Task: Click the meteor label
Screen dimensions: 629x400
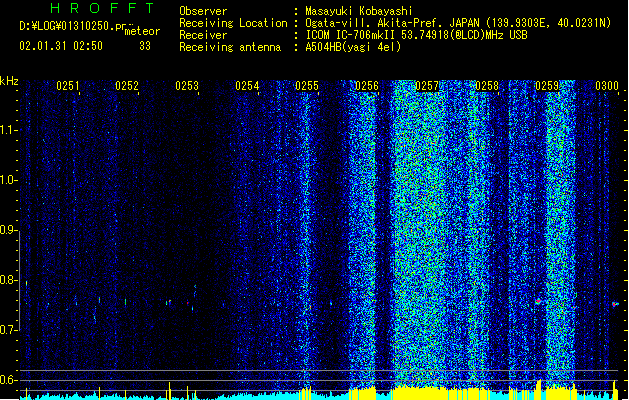Action: tap(142, 31)
